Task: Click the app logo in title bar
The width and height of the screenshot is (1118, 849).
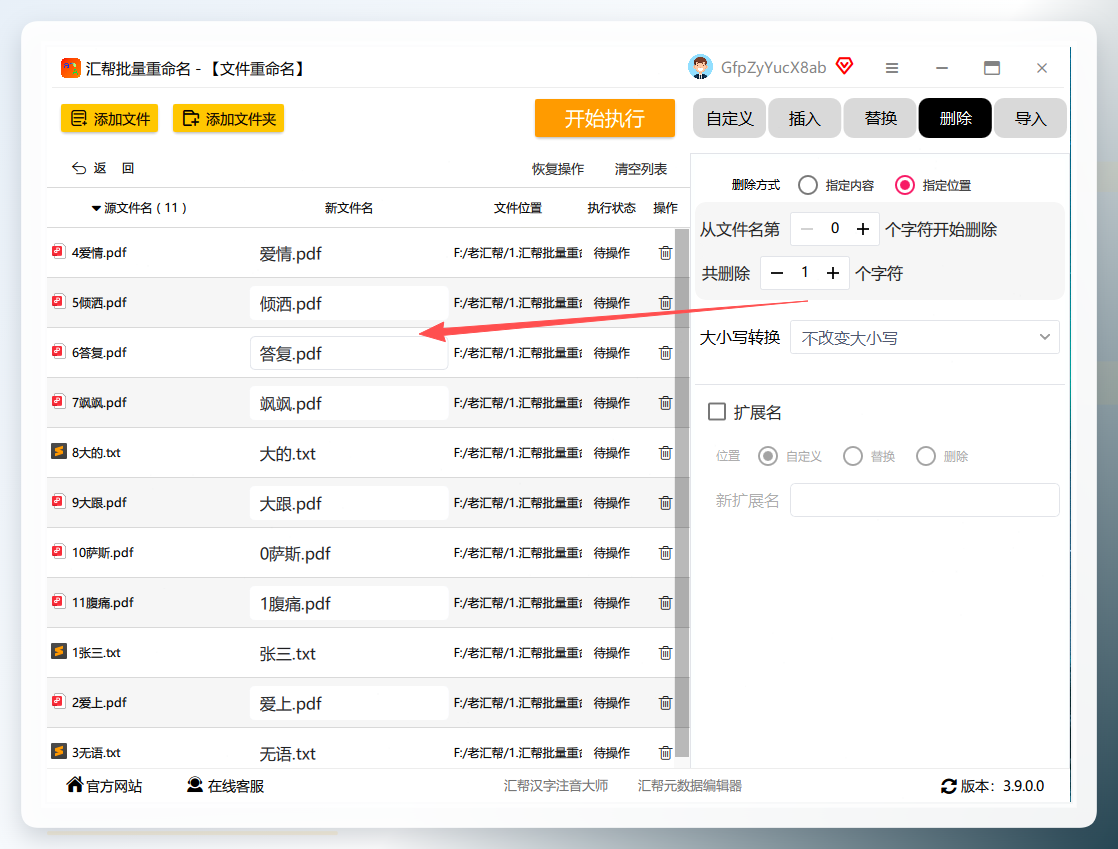Action: 71,68
